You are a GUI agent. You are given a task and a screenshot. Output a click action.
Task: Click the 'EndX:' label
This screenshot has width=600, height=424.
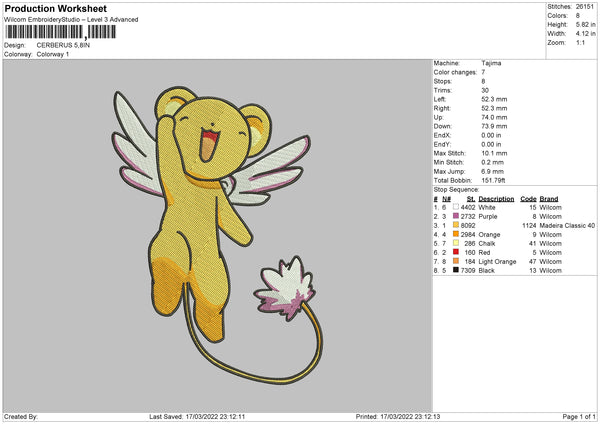click(442, 135)
